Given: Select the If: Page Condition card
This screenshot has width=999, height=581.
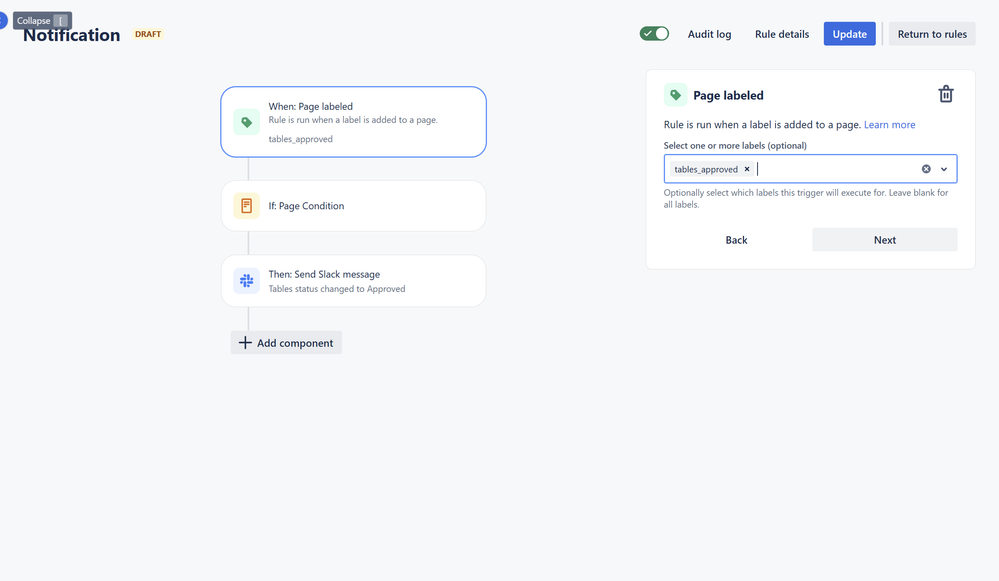Looking at the screenshot, I should click(x=354, y=206).
